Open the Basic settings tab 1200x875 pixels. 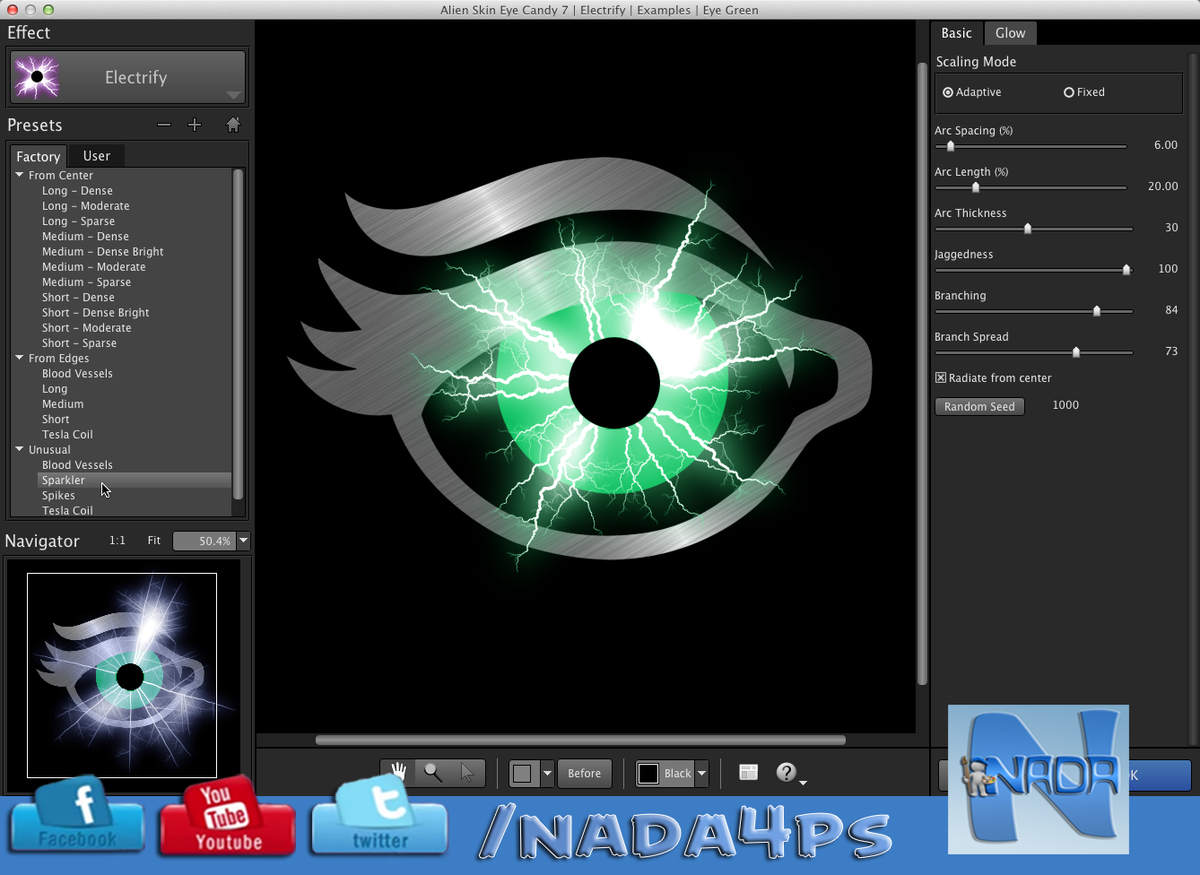pos(956,33)
